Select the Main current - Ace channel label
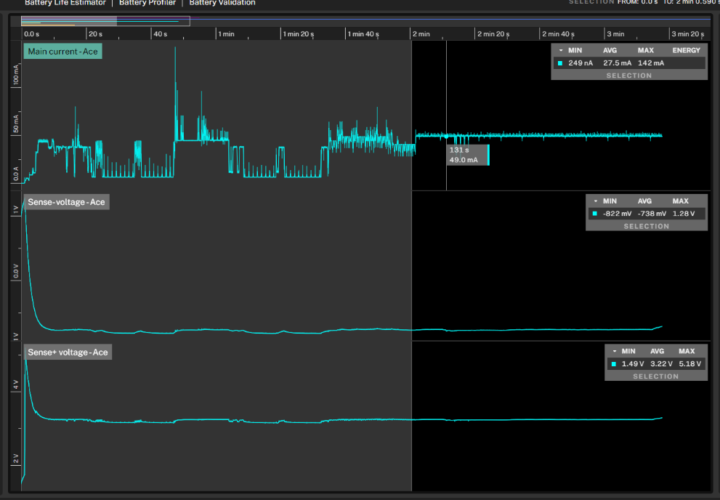This screenshot has width=720, height=500. pos(63,51)
